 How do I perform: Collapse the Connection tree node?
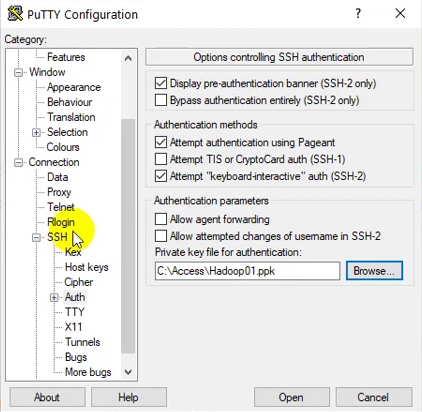(x=19, y=162)
